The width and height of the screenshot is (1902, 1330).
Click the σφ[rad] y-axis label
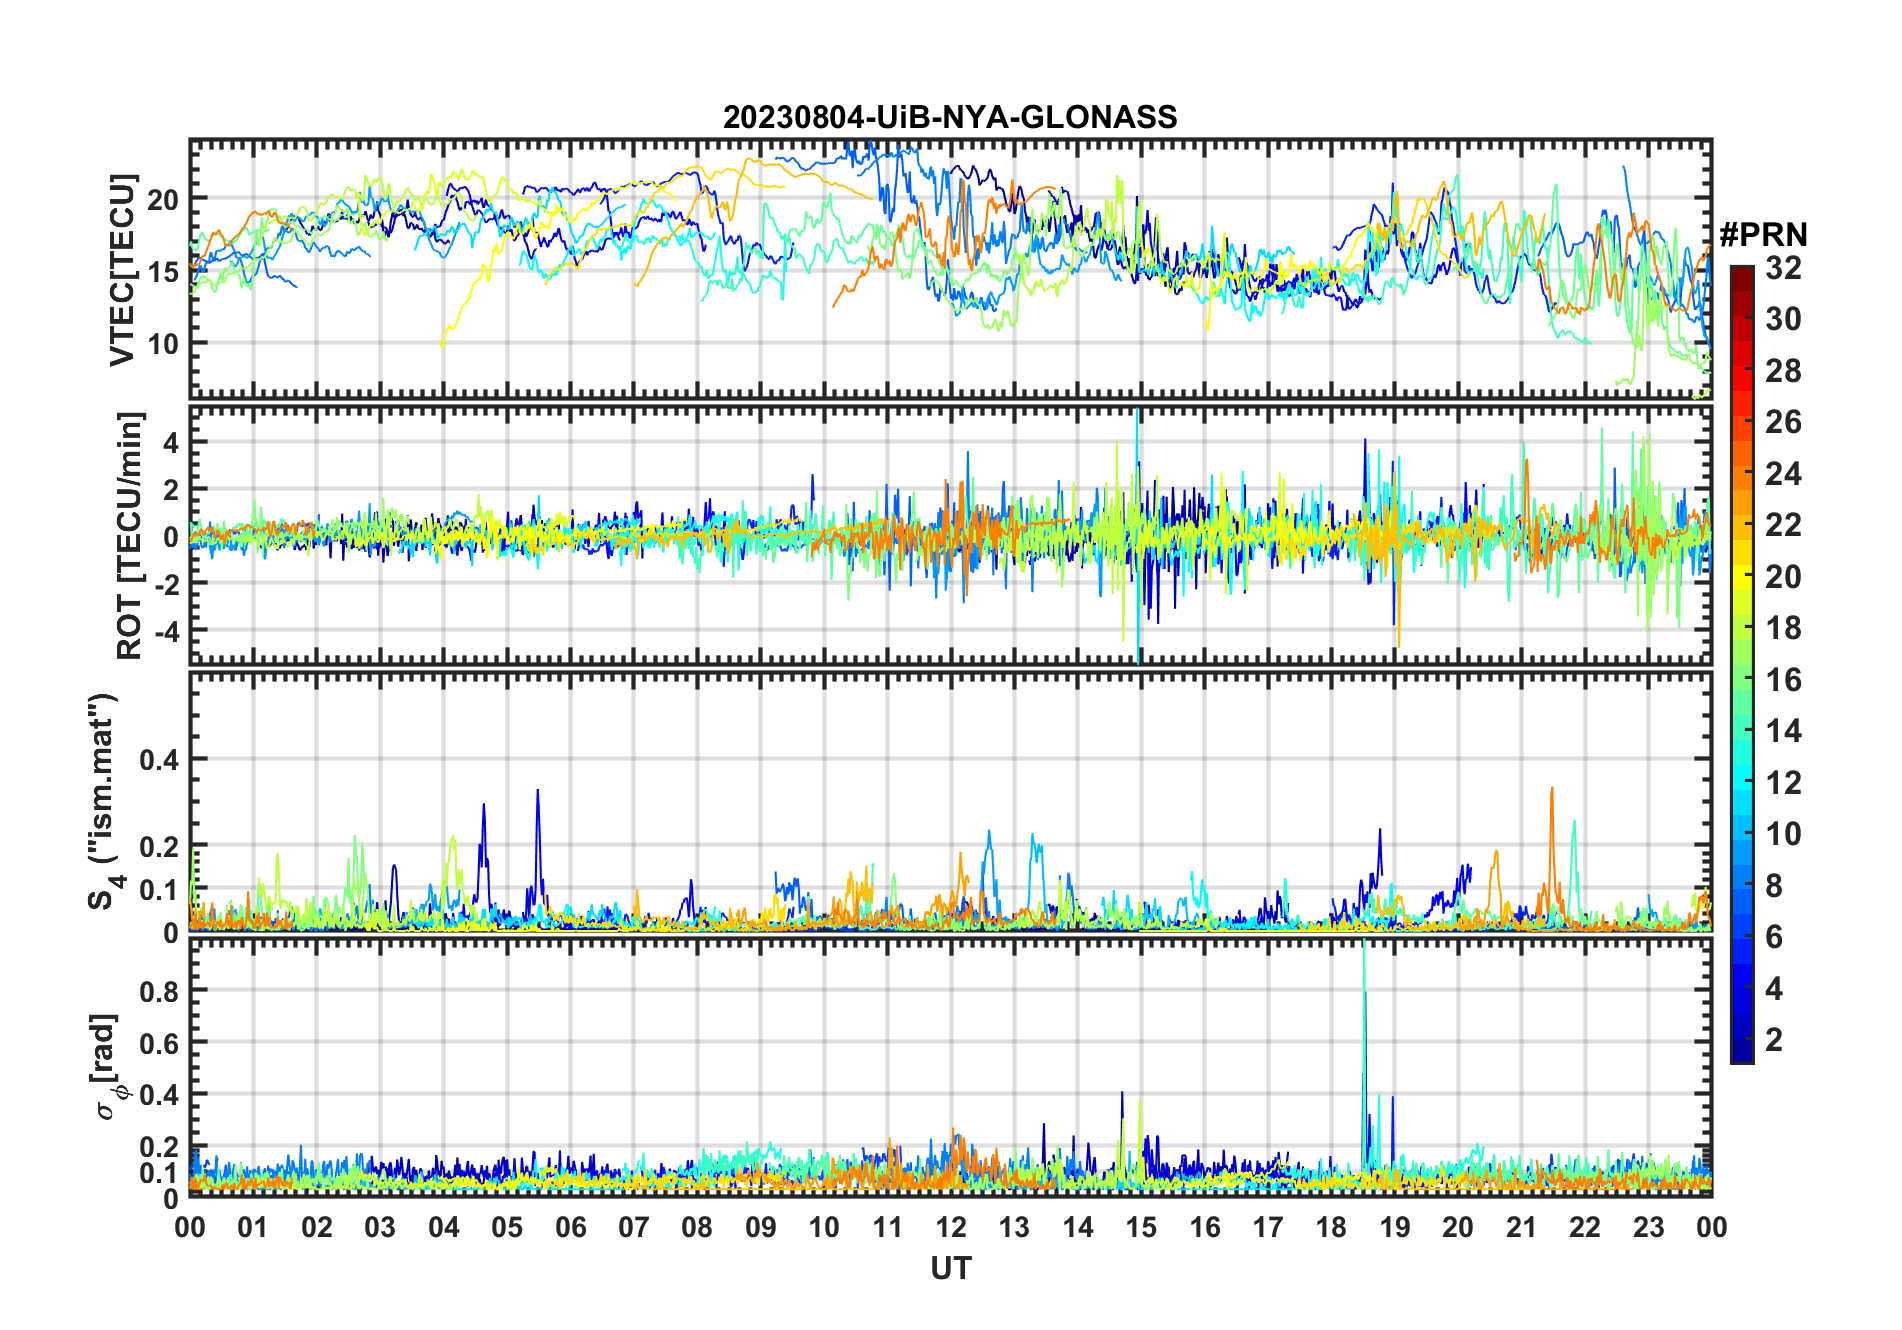pyautogui.click(x=106, y=1066)
